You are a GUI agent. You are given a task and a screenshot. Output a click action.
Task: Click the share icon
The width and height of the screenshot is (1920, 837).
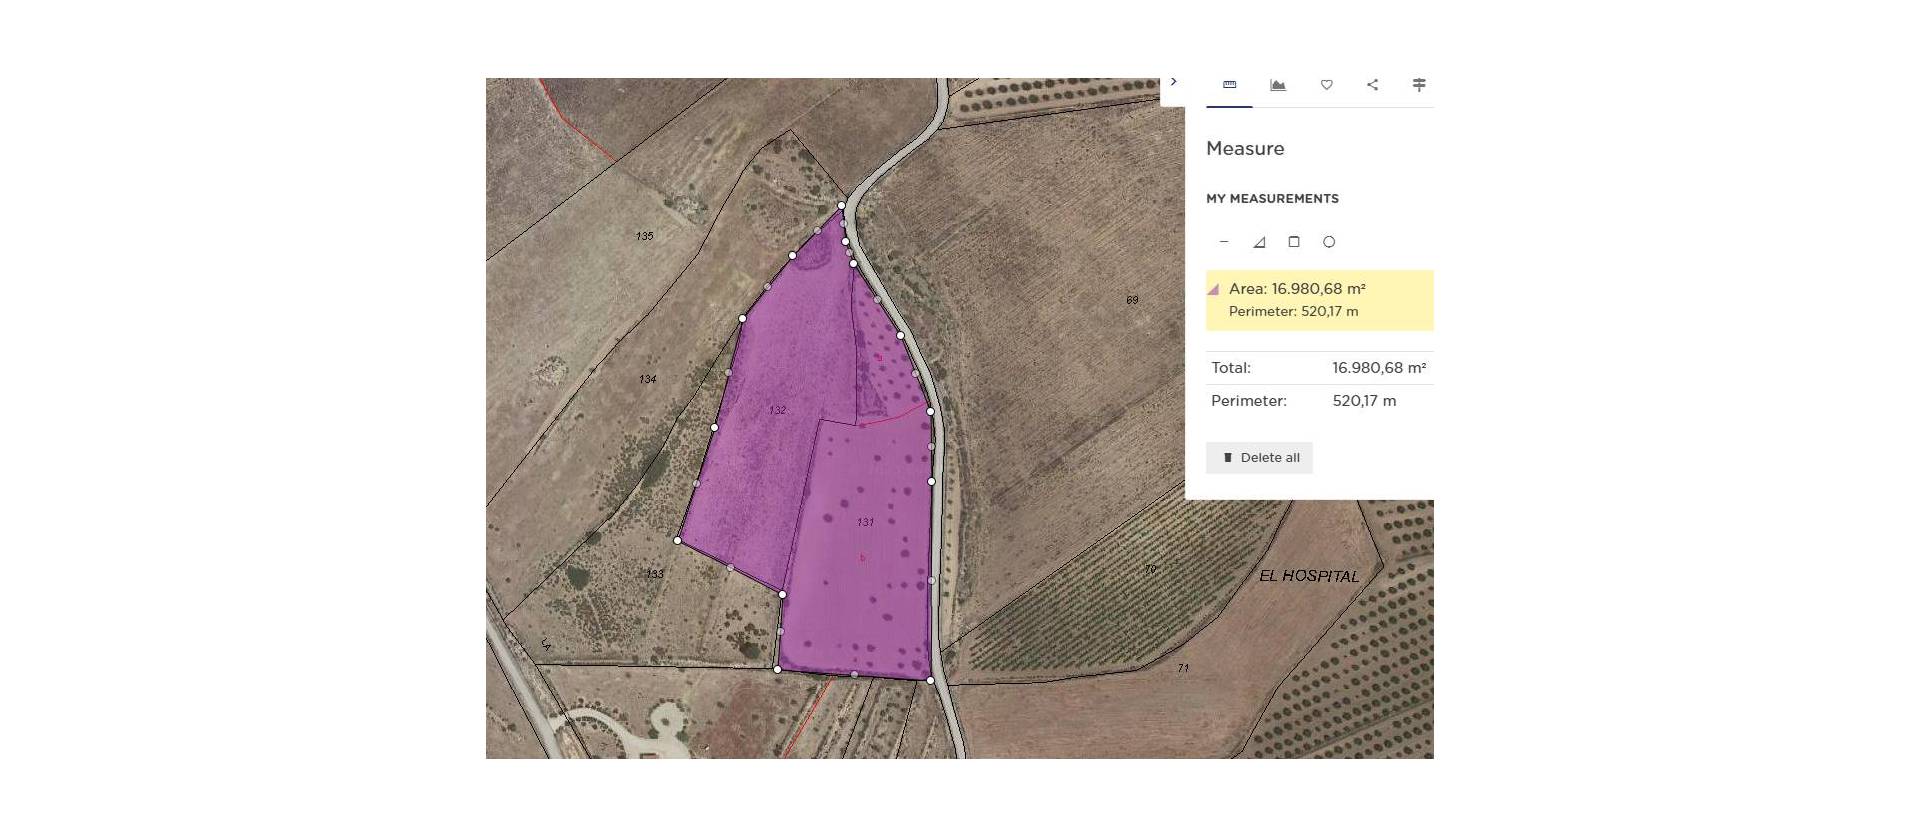[x=1372, y=85]
